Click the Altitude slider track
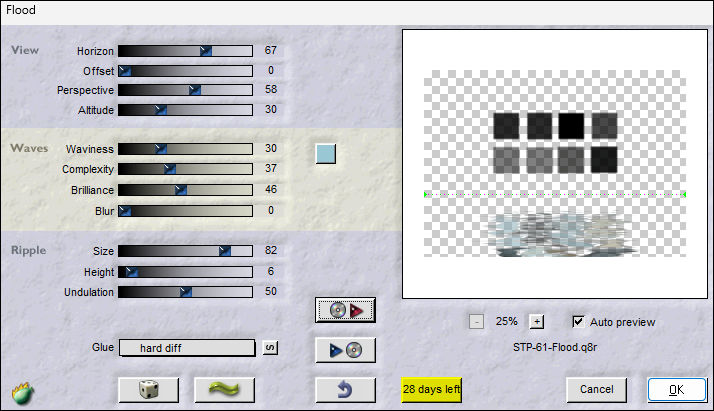 tap(185, 110)
